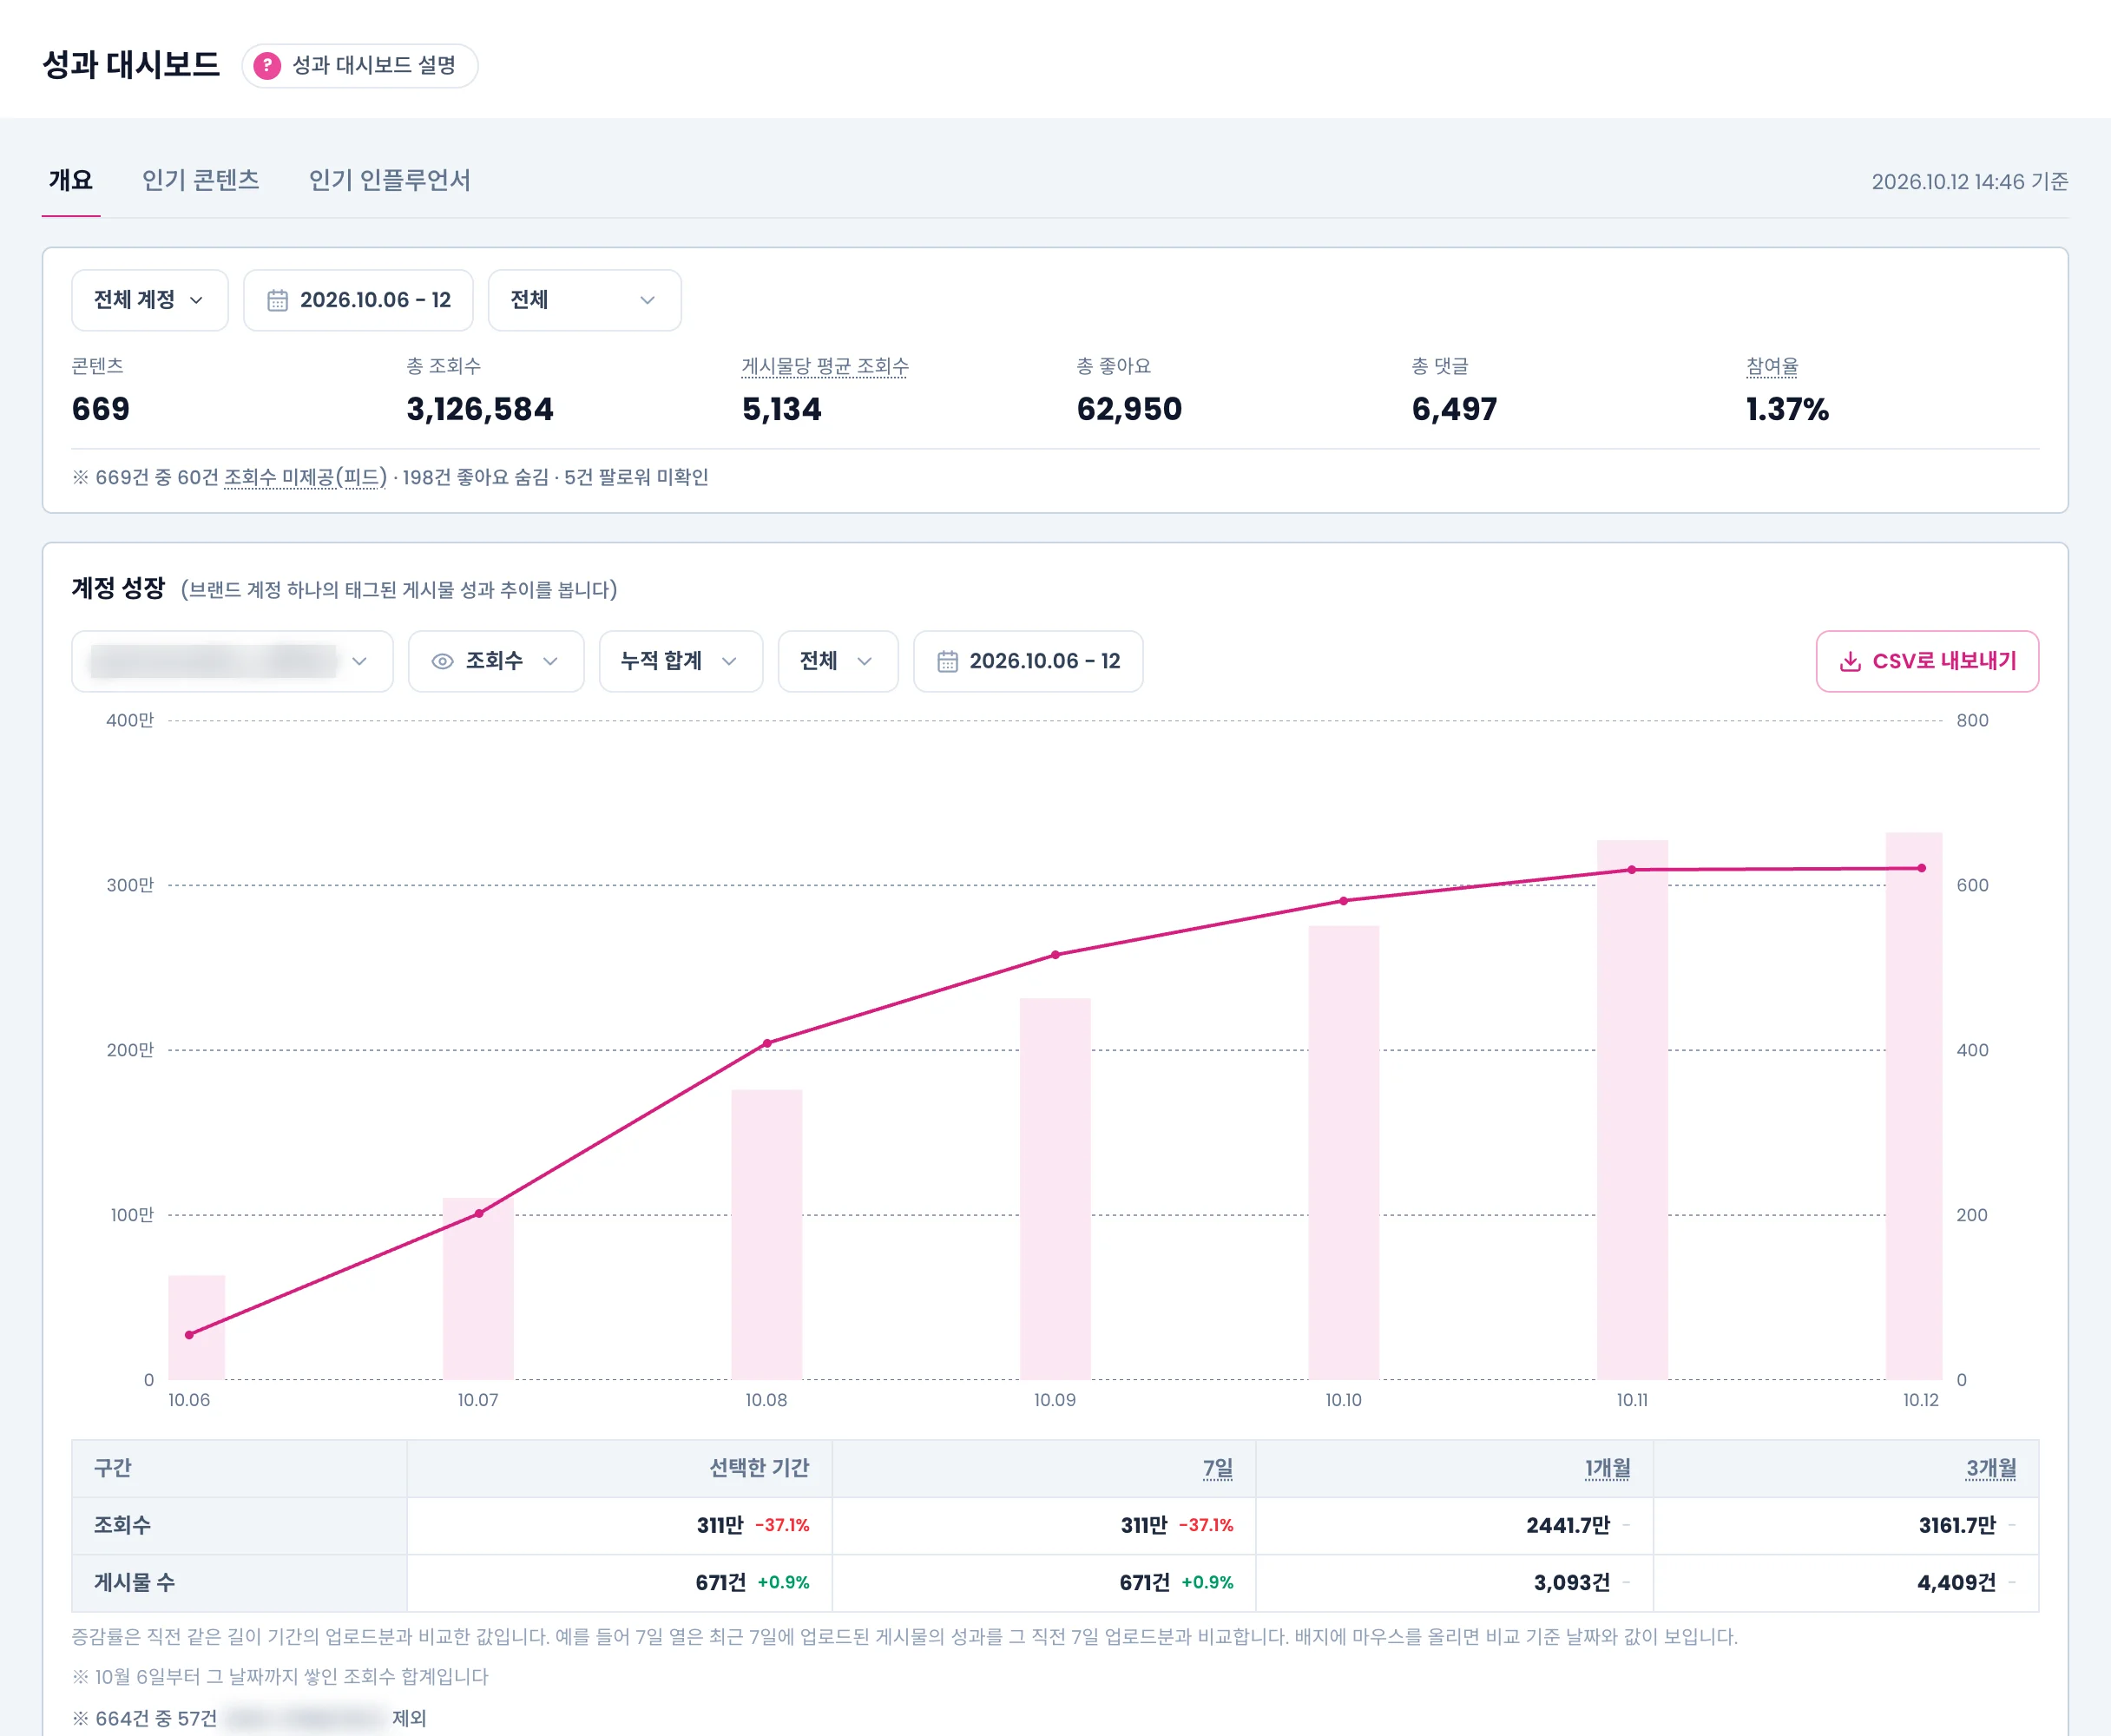Click CSV로 내보내기 export button
This screenshot has height=1736, width=2111.
[x=1927, y=661]
